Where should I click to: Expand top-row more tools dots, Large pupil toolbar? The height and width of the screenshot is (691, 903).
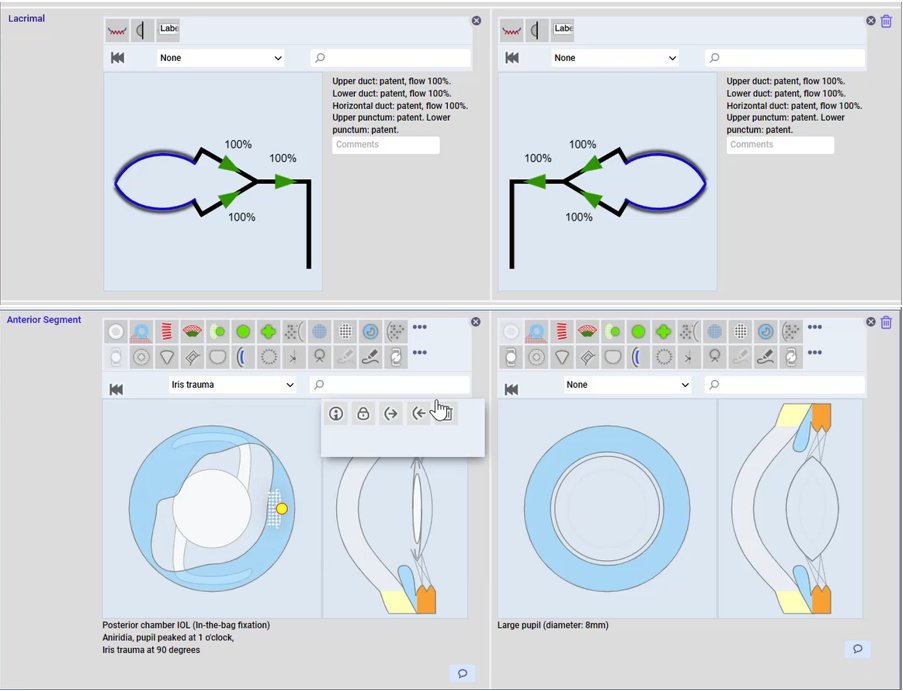814,327
